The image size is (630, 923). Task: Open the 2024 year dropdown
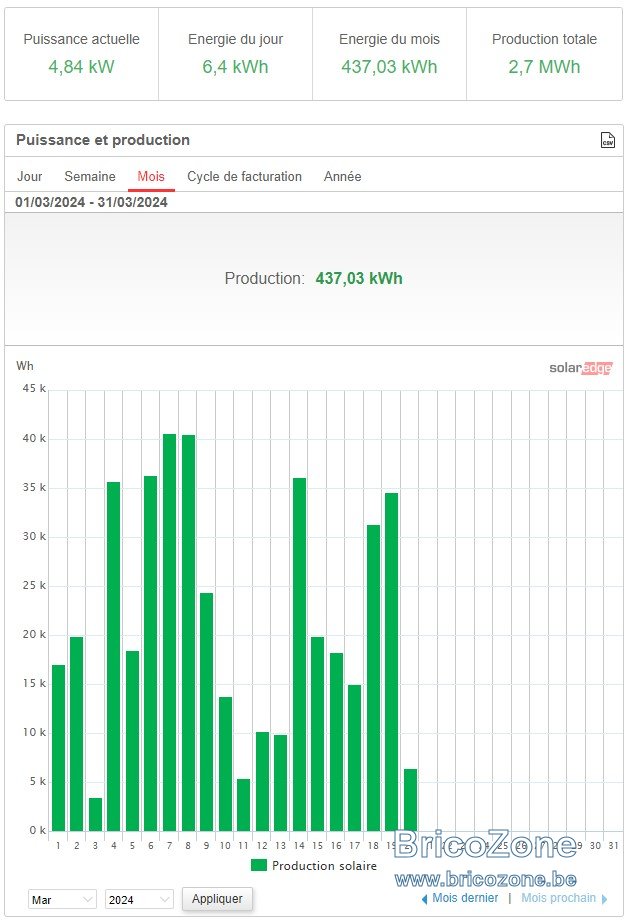point(139,899)
